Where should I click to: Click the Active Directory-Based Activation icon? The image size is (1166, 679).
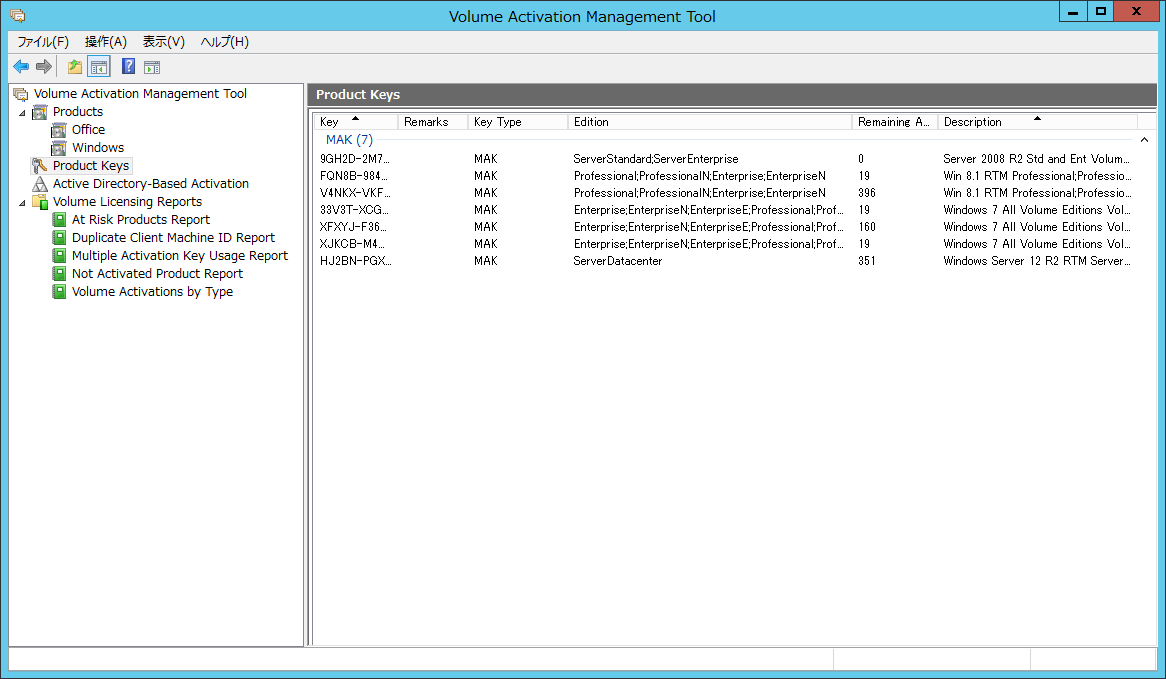(40, 184)
